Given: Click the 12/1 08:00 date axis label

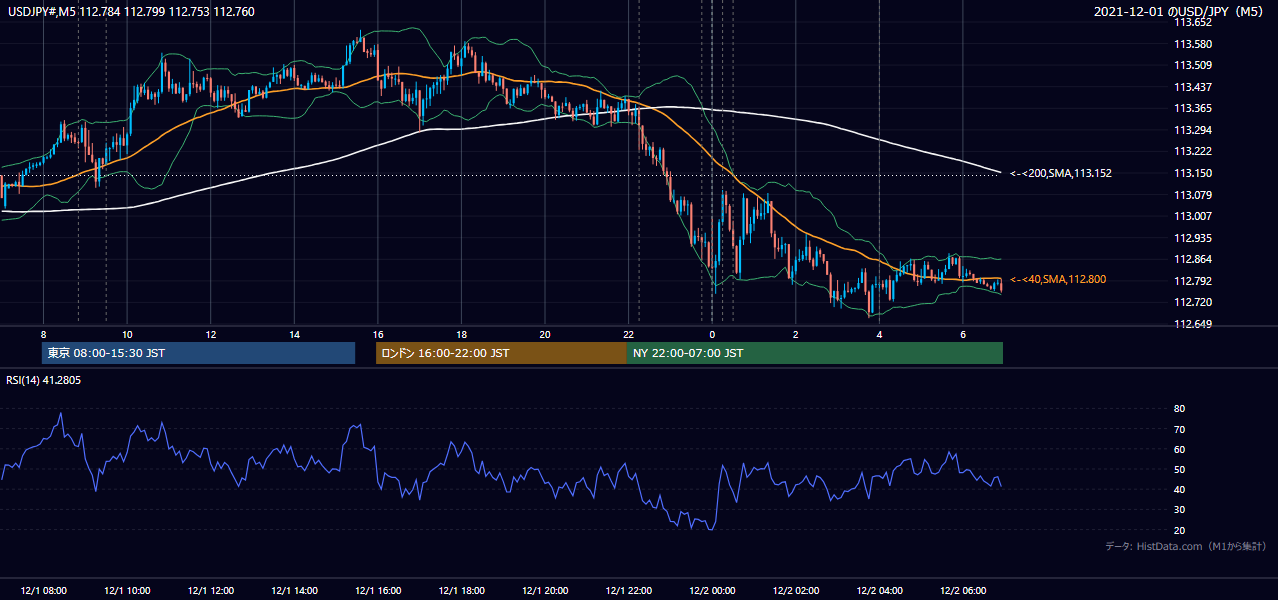Looking at the screenshot, I should [43, 590].
